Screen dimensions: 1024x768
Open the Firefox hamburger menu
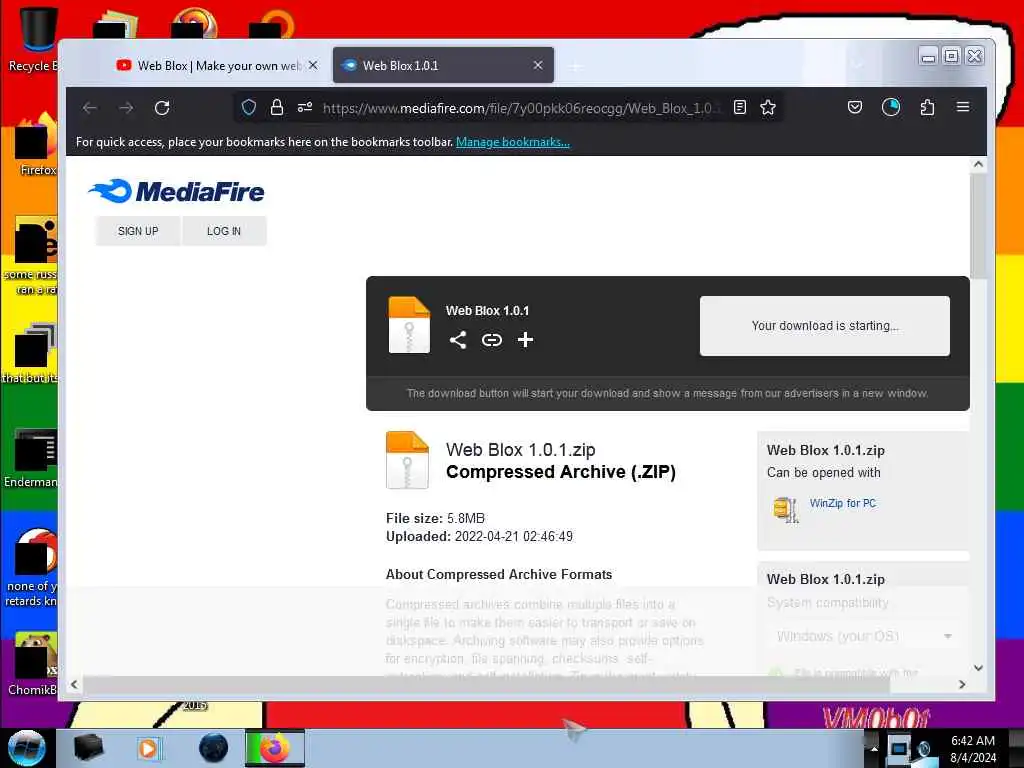point(963,106)
